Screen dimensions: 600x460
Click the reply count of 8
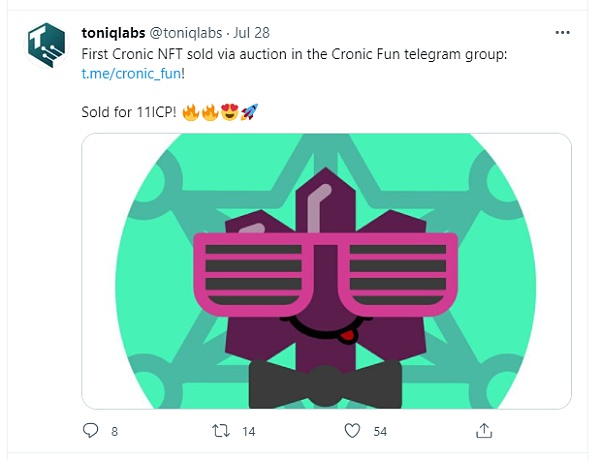[x=115, y=432]
